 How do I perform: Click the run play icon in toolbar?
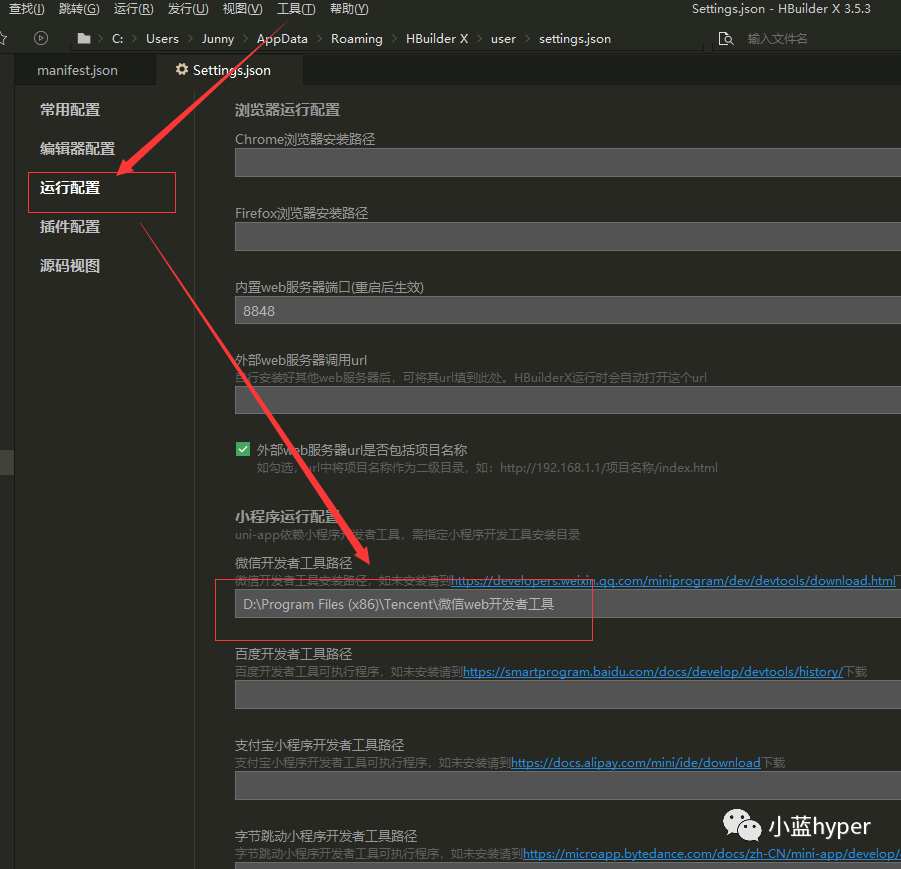tap(40, 38)
